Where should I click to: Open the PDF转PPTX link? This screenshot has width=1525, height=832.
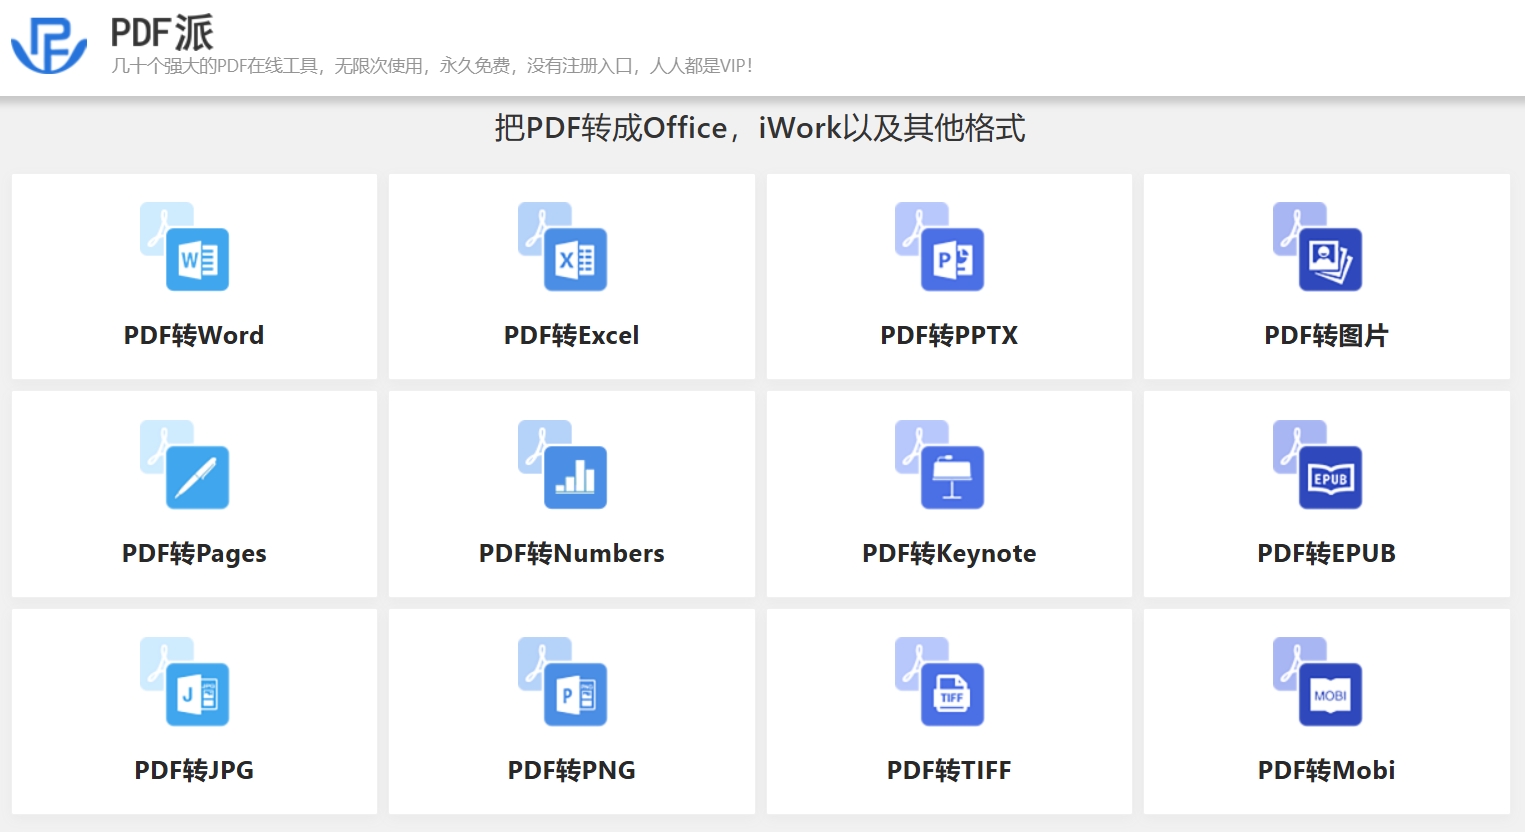(x=949, y=335)
